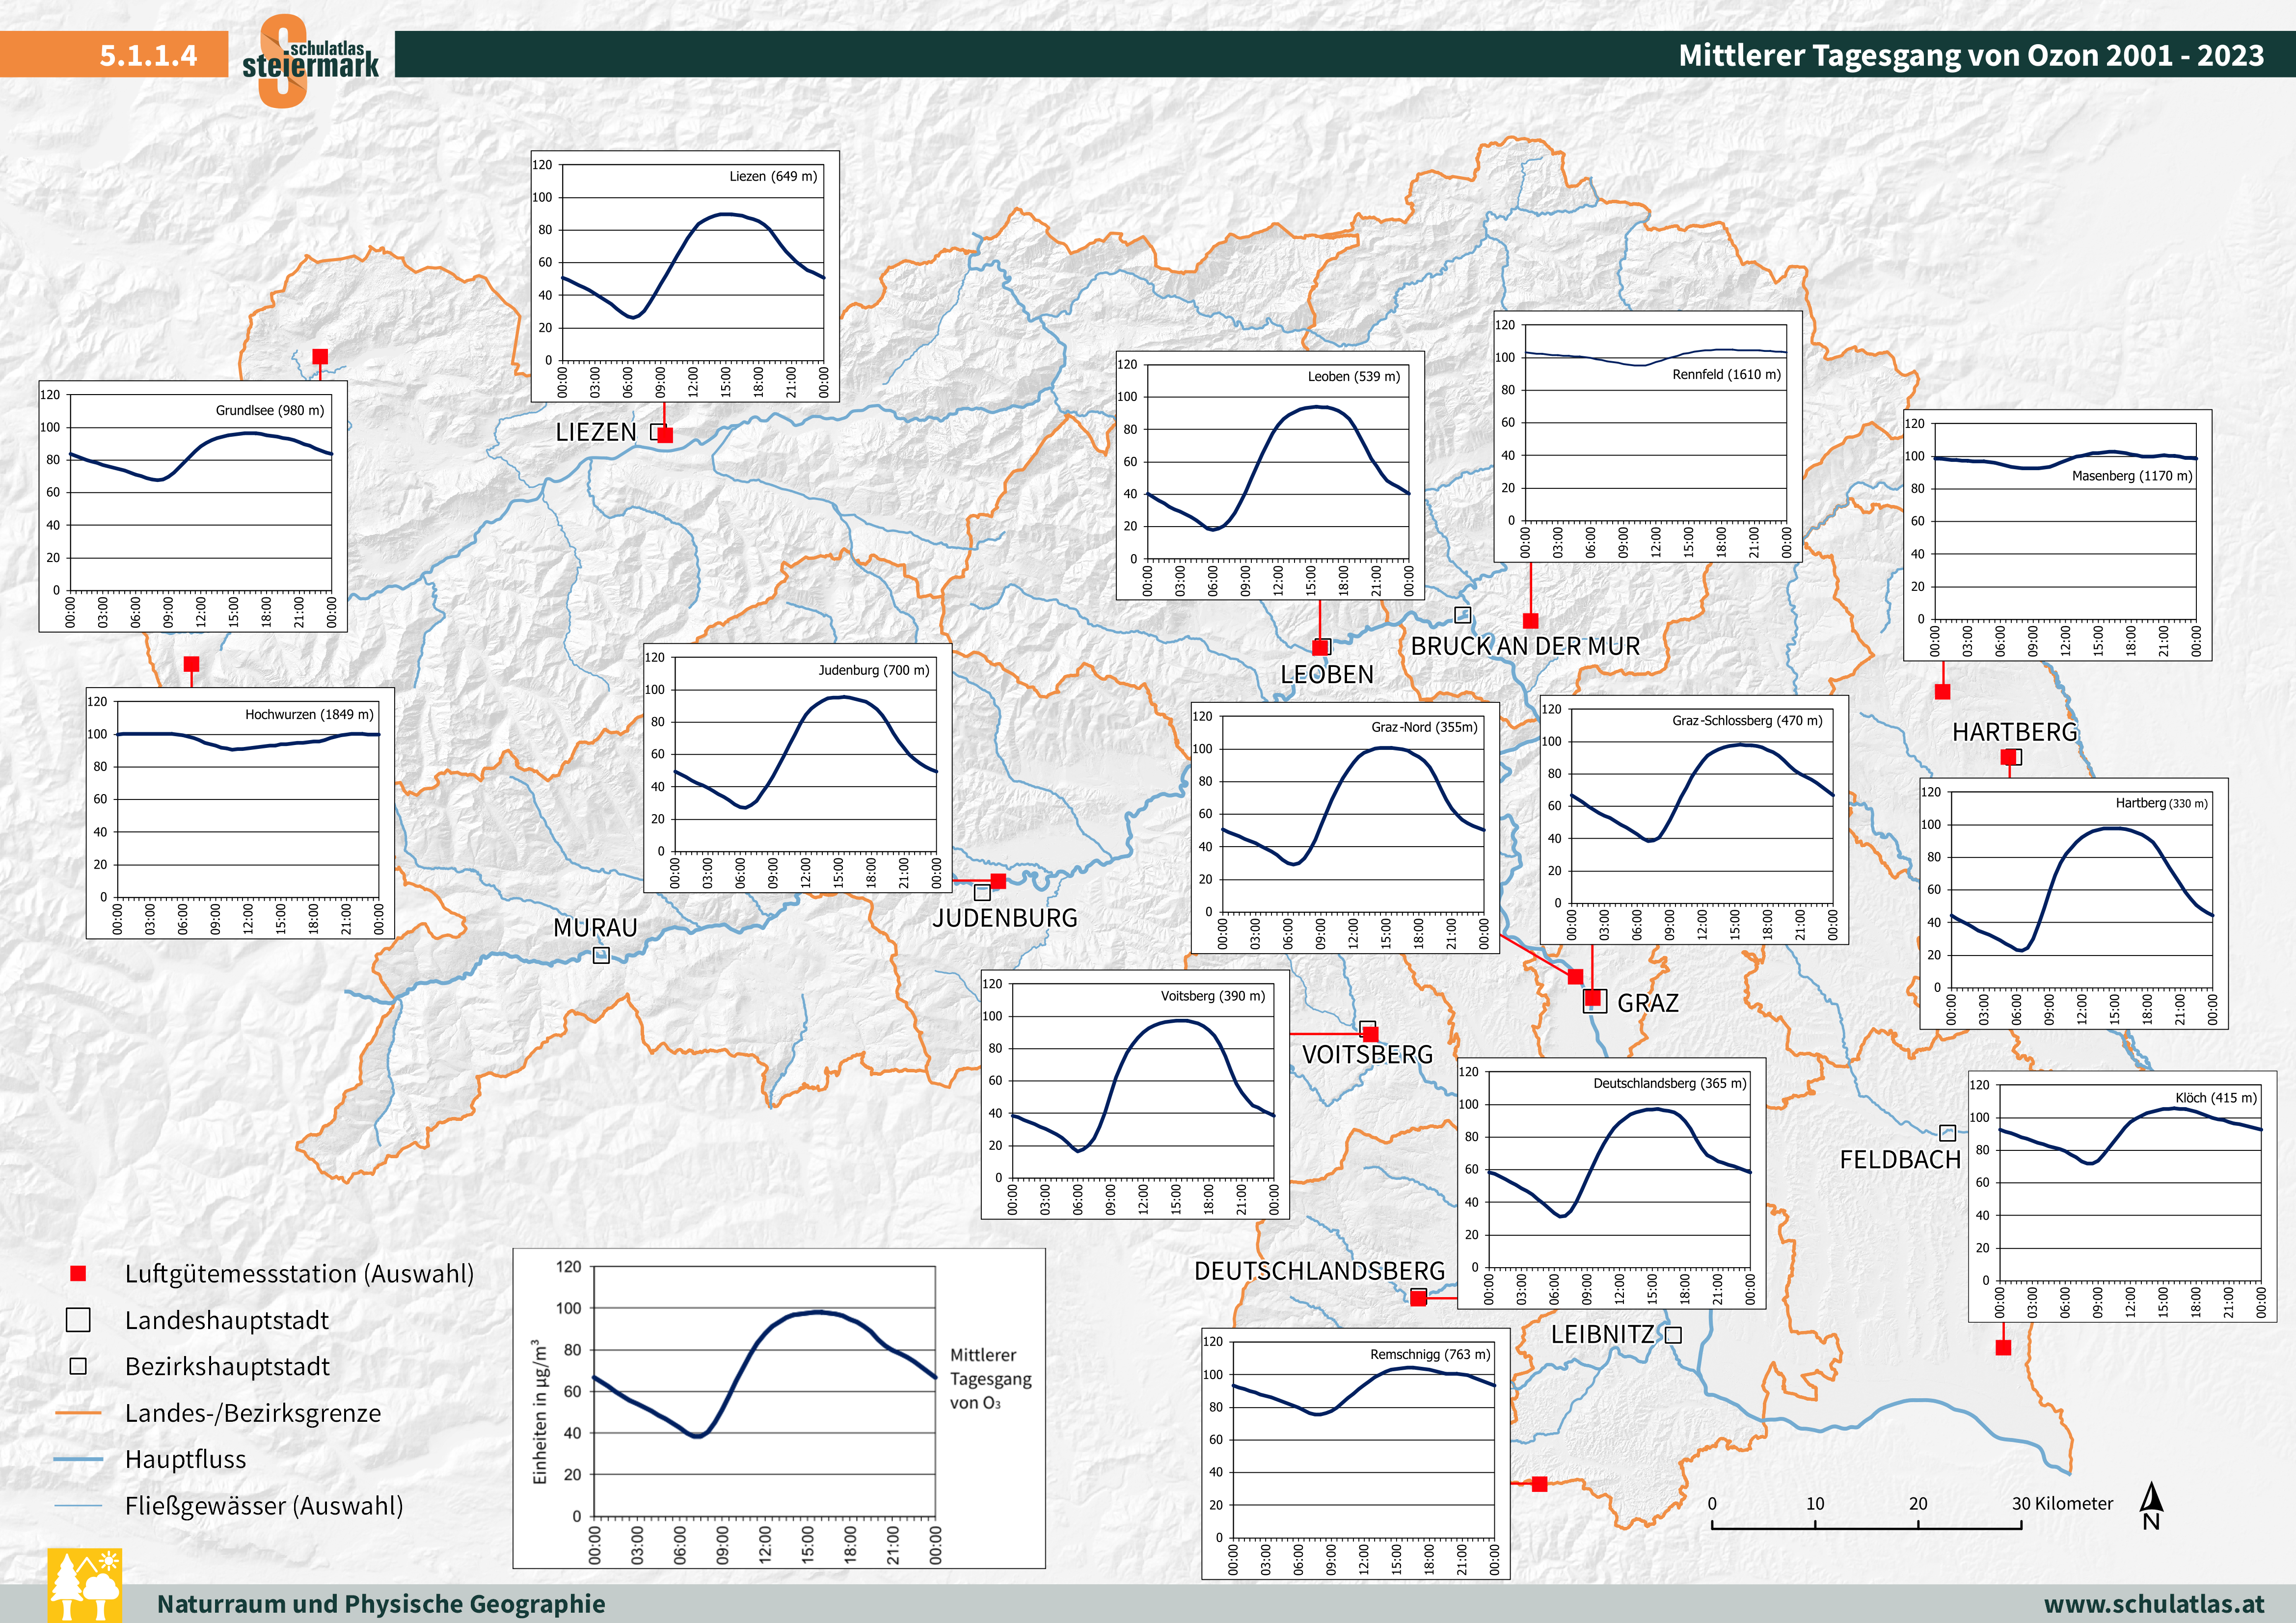The height and width of the screenshot is (1623, 2296).
Task: Select the map sheet number 5.1.1.4
Action: click(x=150, y=57)
